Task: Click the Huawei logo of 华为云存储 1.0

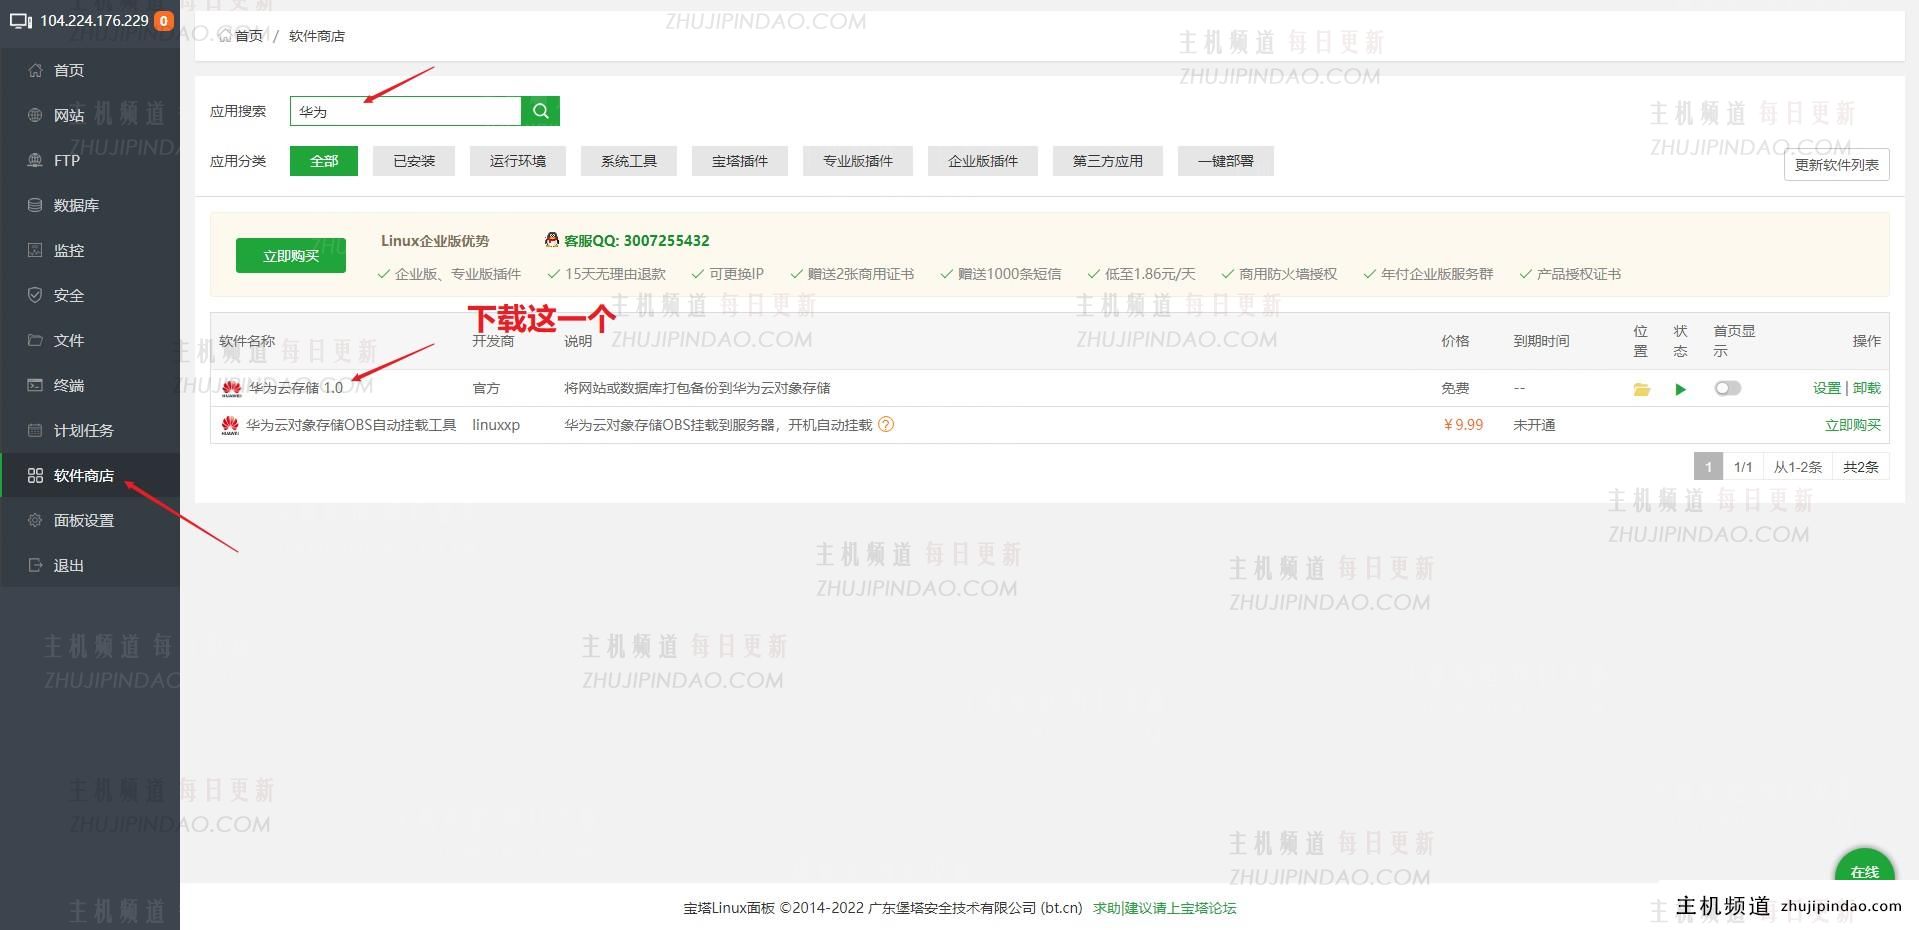Action: [x=231, y=388]
